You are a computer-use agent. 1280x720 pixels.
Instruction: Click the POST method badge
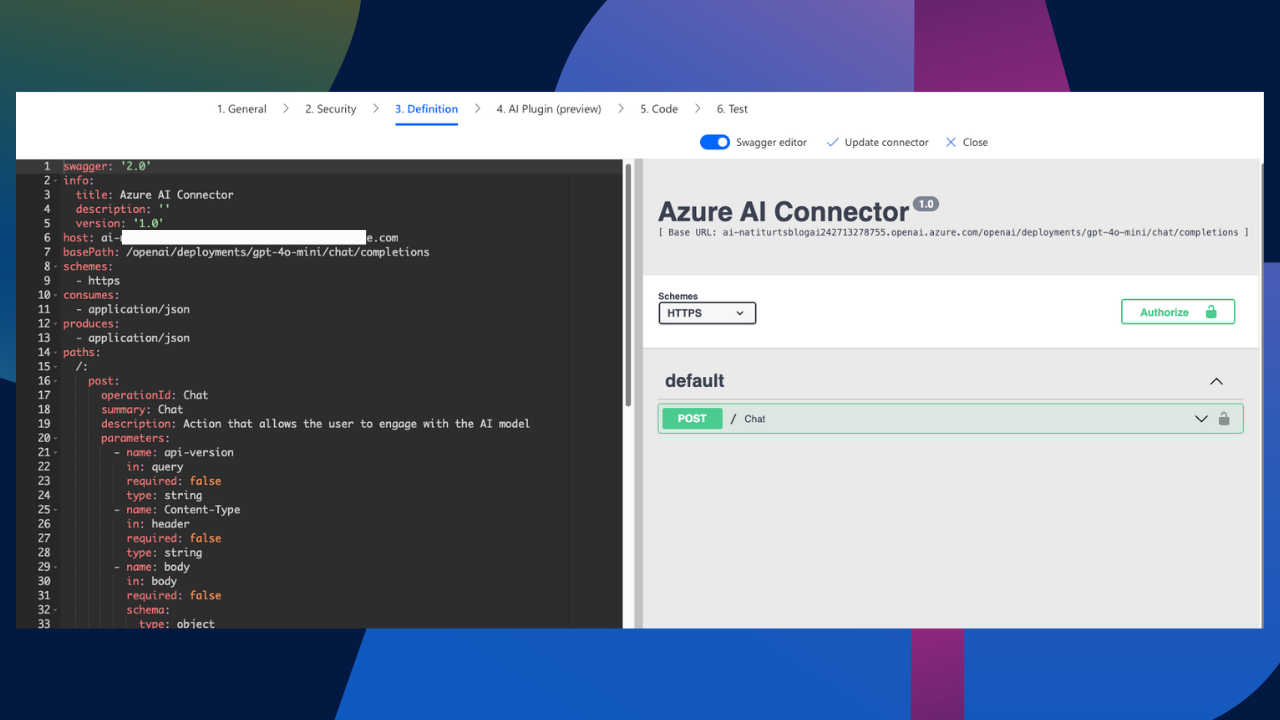click(x=692, y=419)
